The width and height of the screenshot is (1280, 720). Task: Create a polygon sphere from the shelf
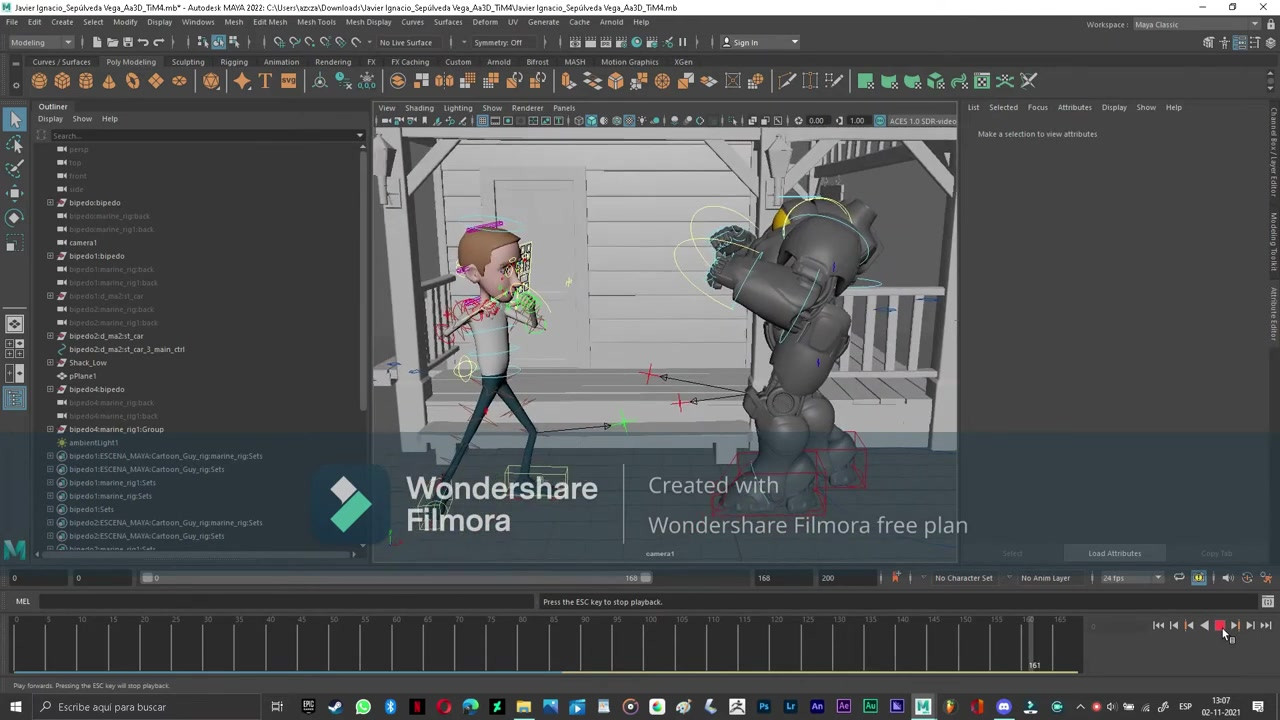[39, 81]
